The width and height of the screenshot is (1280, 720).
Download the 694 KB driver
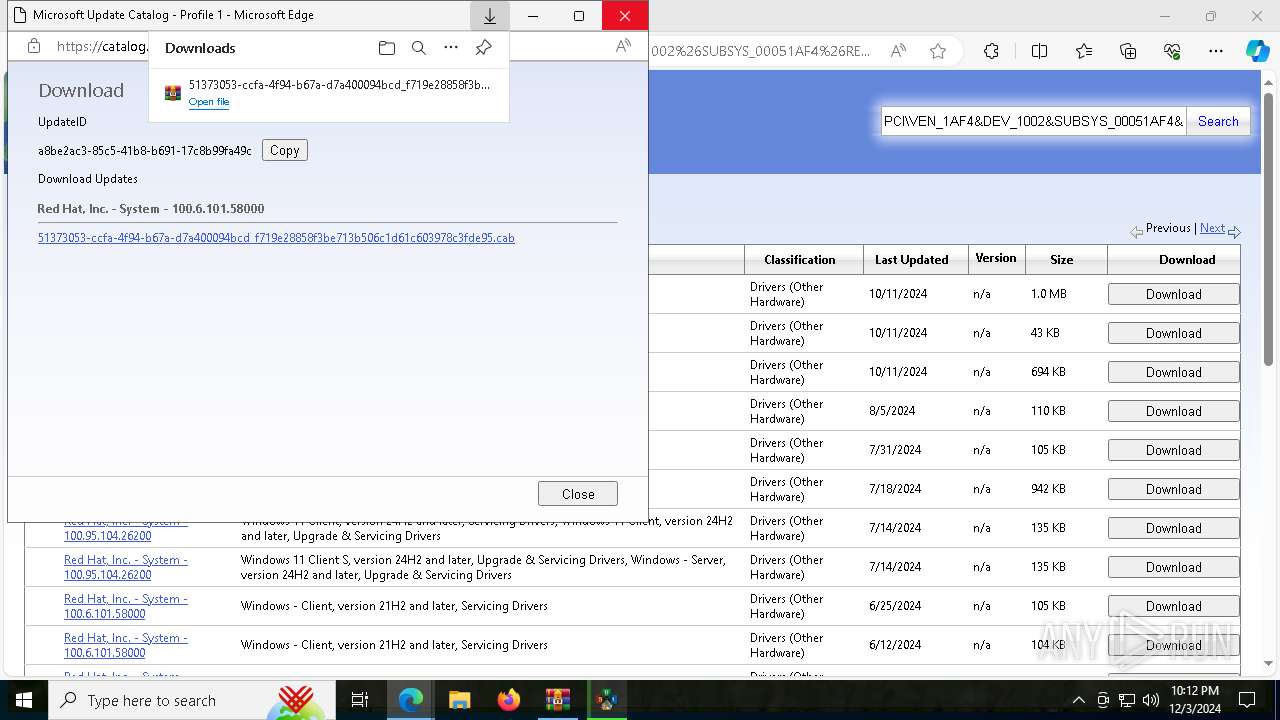coord(1173,372)
